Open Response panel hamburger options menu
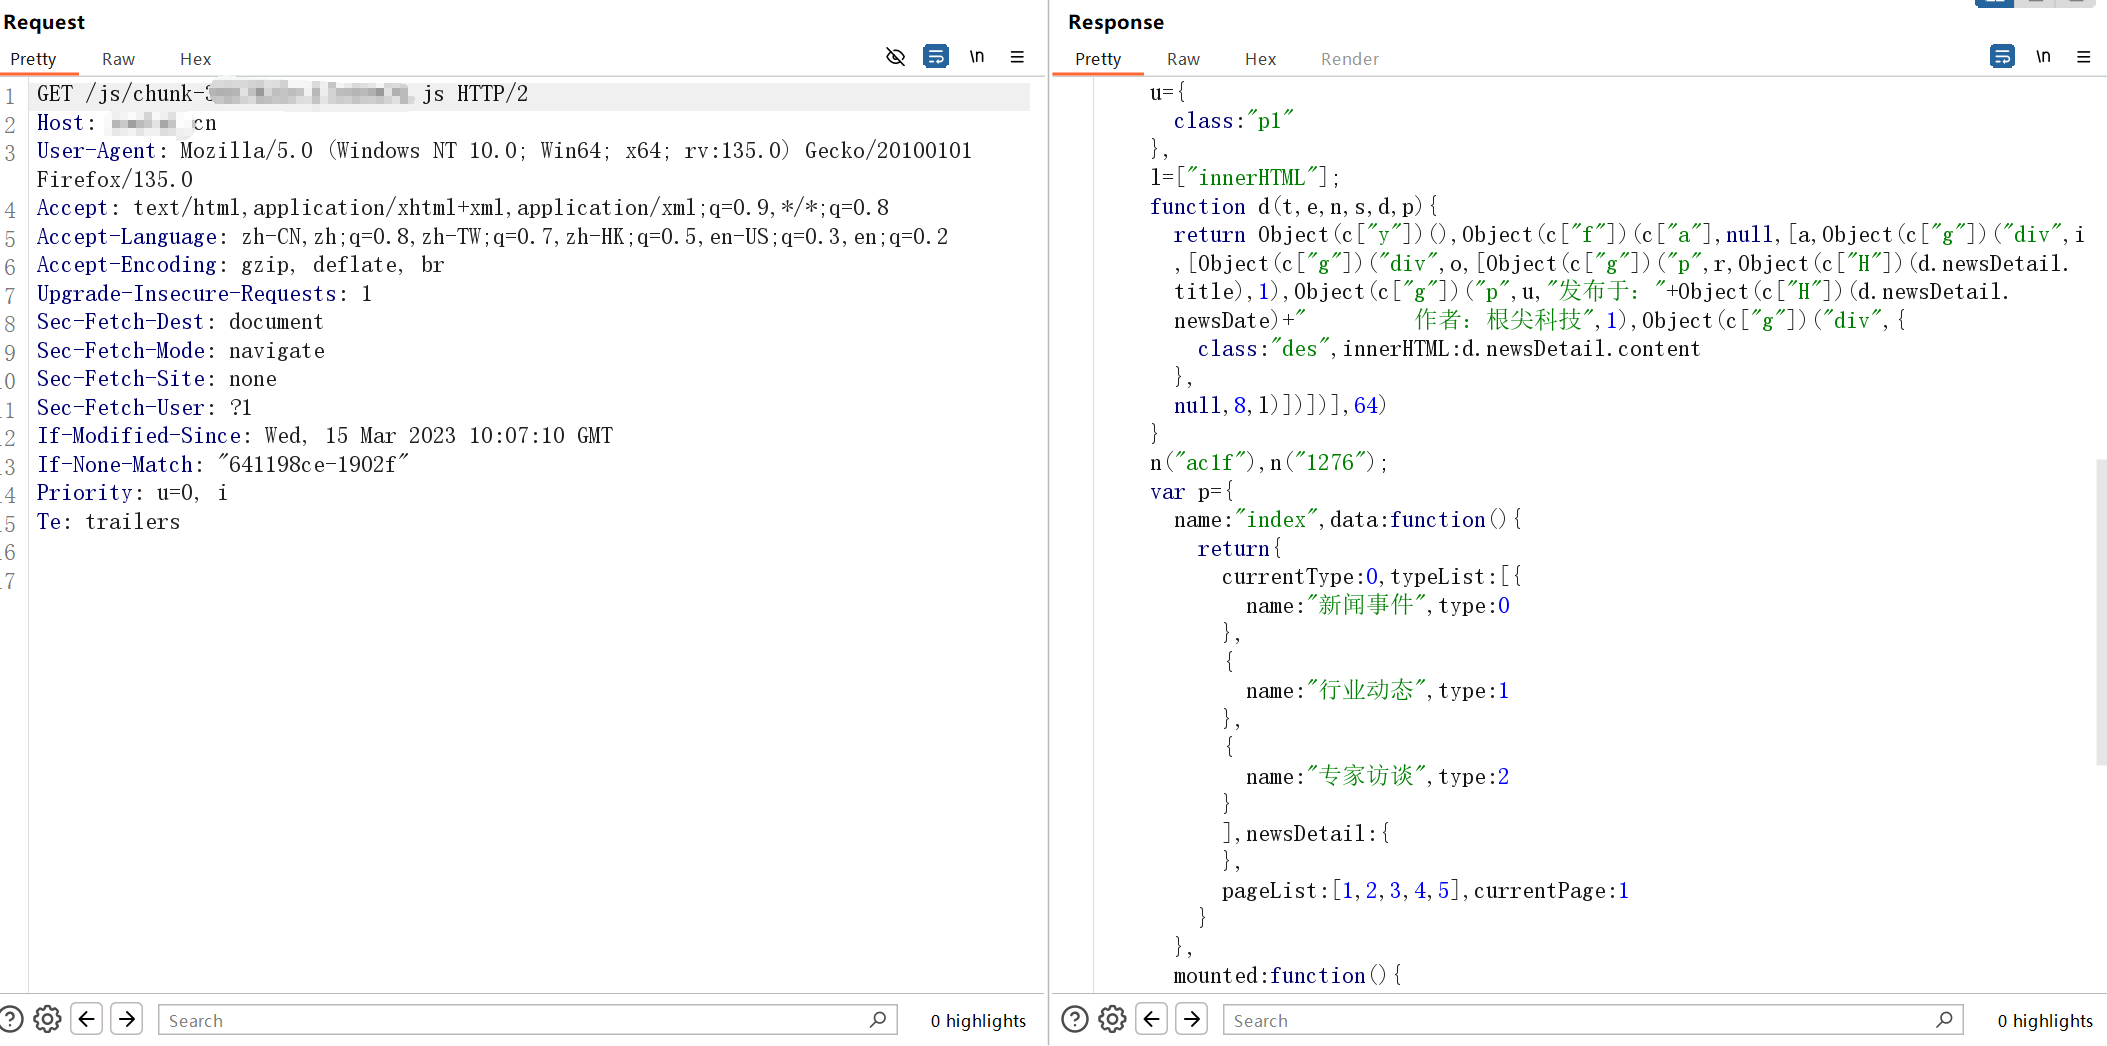Viewport: 2107px width, 1046px height. [2084, 57]
